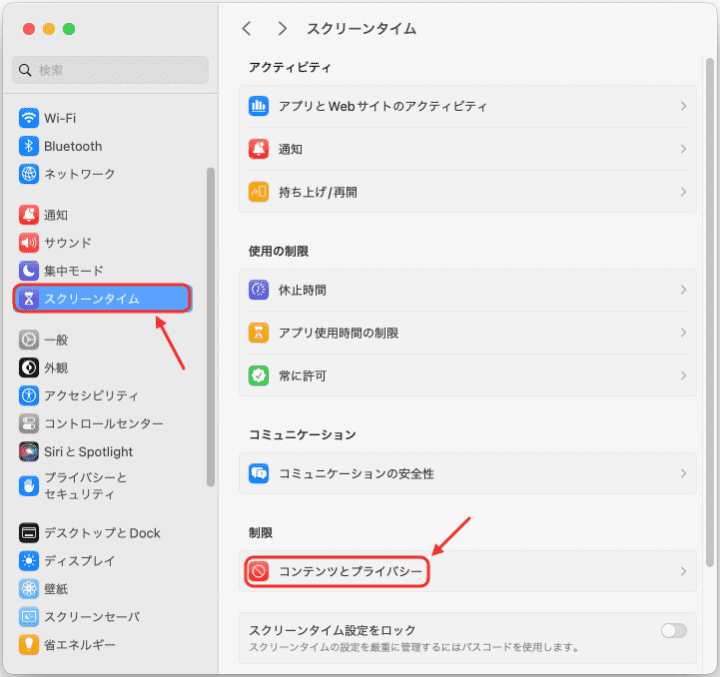Go forward with the right arrow button
Image resolution: width=720 pixels, height=677 pixels.
pos(282,28)
